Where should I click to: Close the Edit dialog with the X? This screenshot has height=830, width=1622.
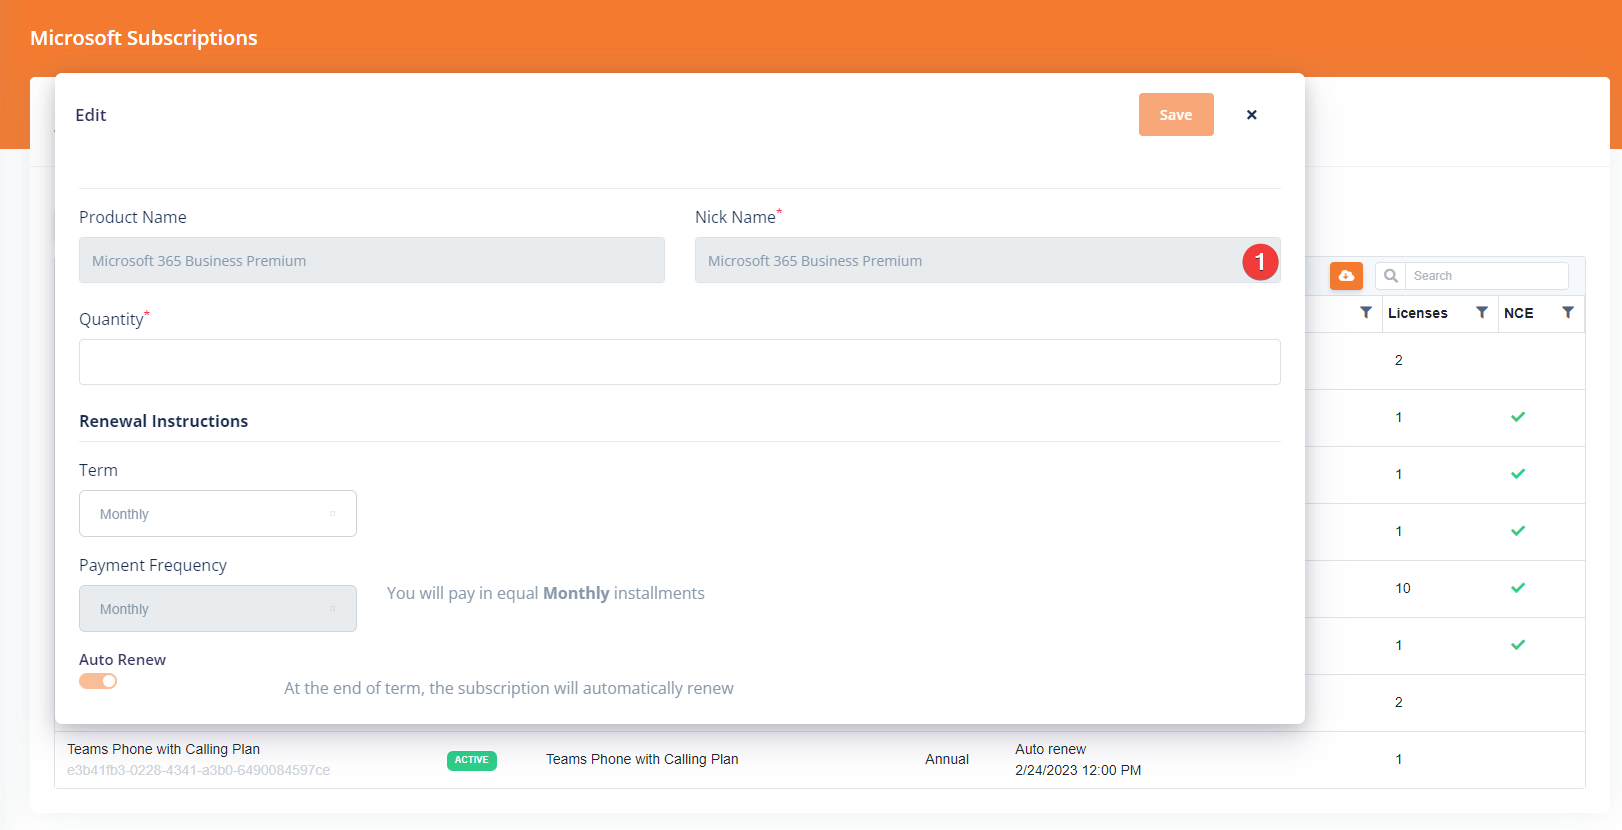point(1251,115)
